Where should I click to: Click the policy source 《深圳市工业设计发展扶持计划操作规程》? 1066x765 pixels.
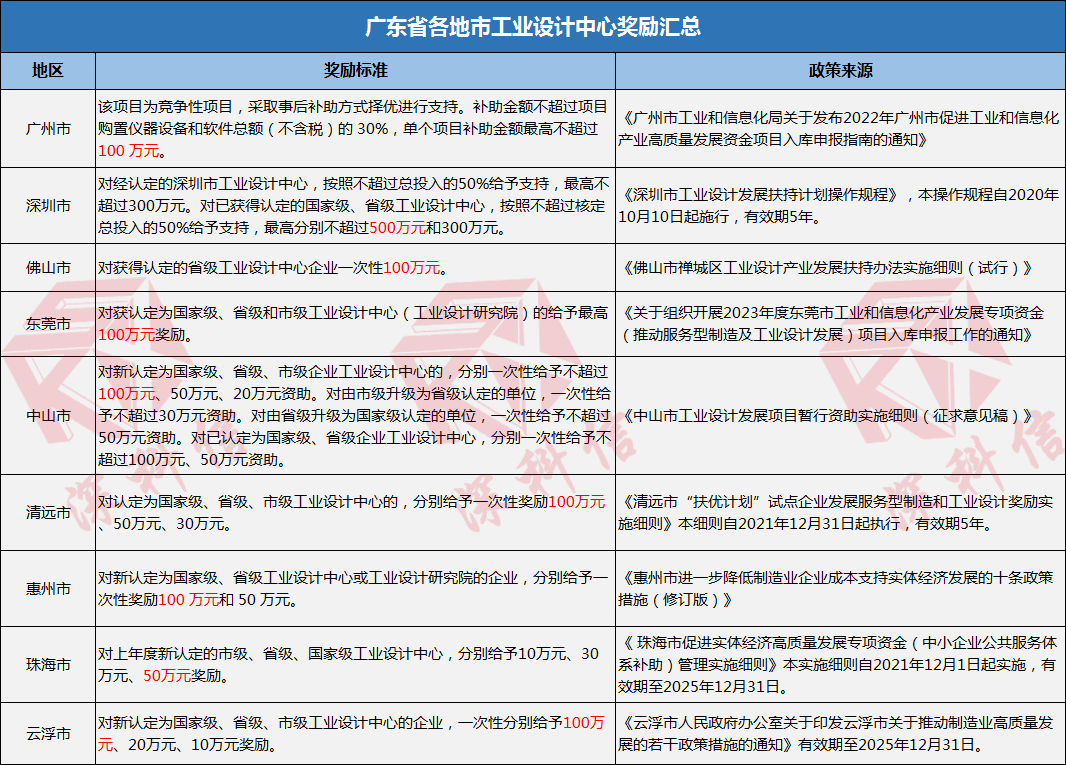click(839, 205)
